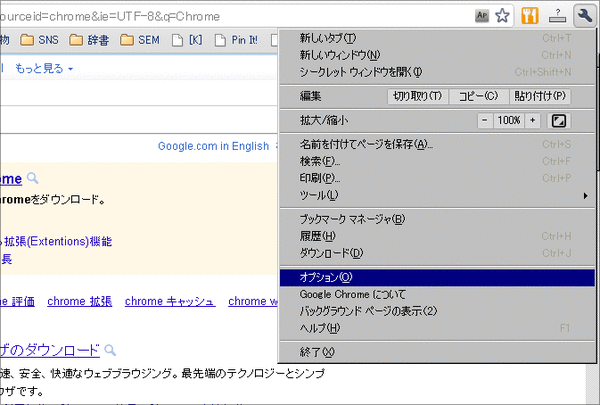Click the Pin It! bookmarklet
Viewport: 600px width, 405px height.
(x=236, y=40)
